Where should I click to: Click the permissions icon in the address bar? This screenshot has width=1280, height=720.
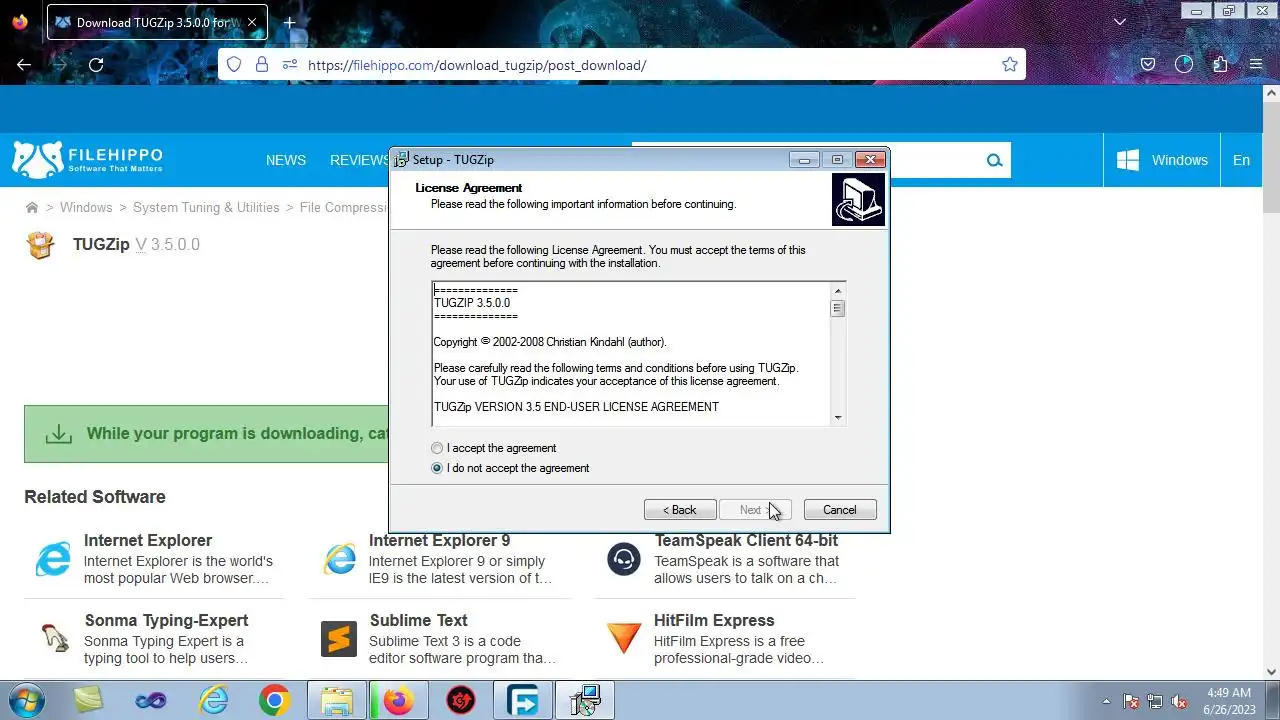click(x=290, y=65)
